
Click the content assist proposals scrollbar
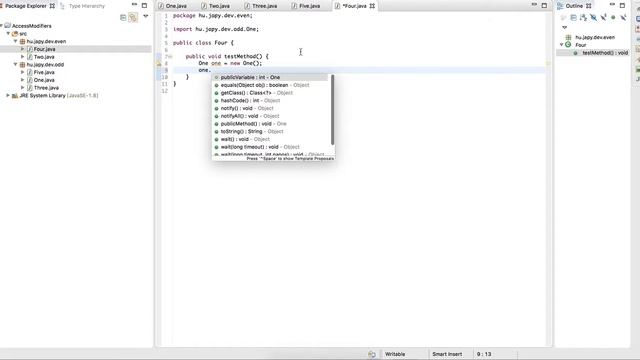coord(332,109)
